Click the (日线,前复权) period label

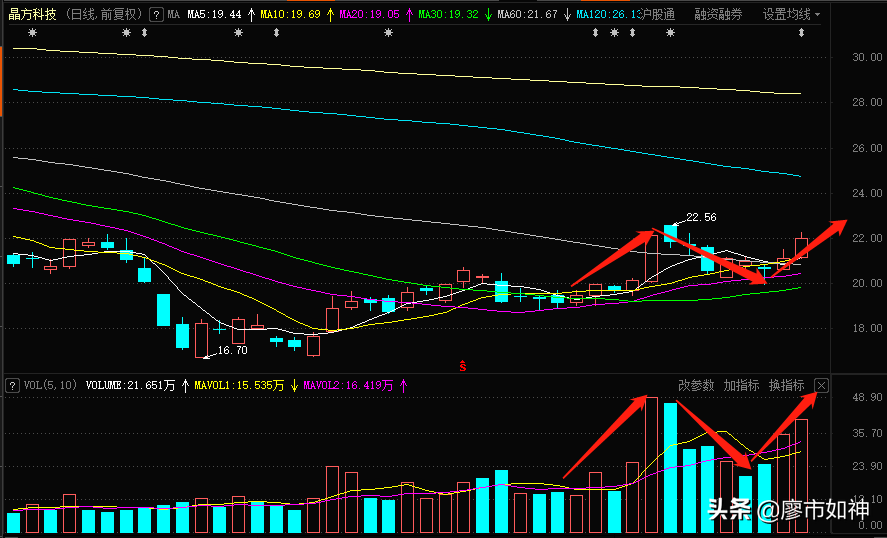point(104,14)
